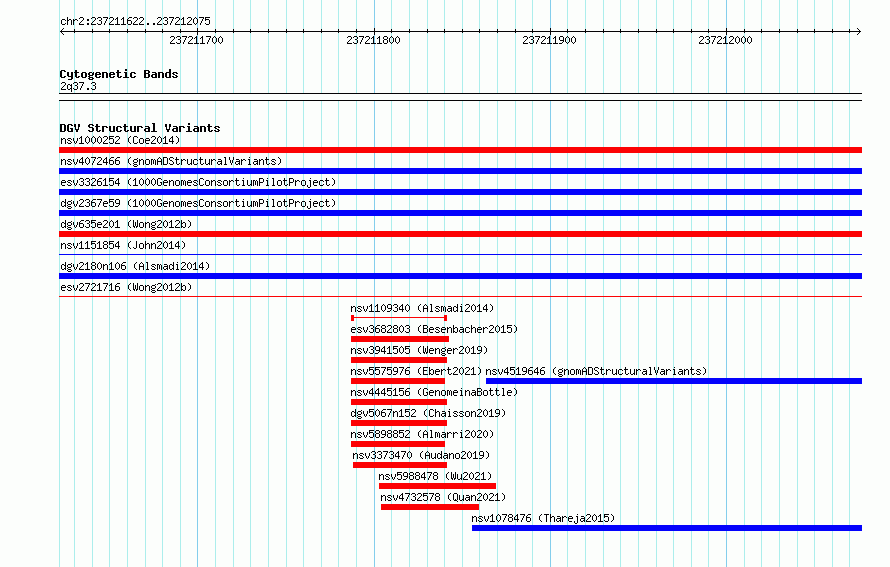Open nsv4519646 (gnomADStructuralVariants) label
Screen dimensions: 890x567
tap(596, 371)
